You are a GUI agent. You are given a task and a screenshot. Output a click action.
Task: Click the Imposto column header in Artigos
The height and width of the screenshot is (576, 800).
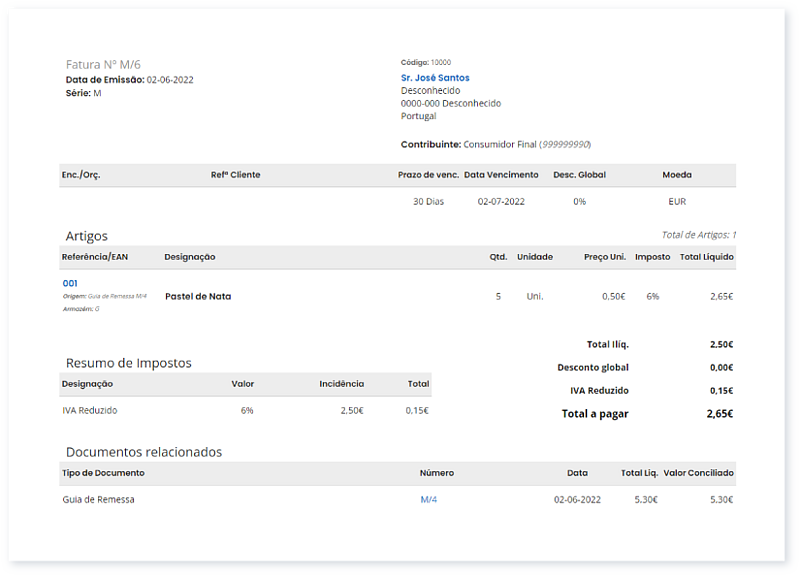point(652,257)
